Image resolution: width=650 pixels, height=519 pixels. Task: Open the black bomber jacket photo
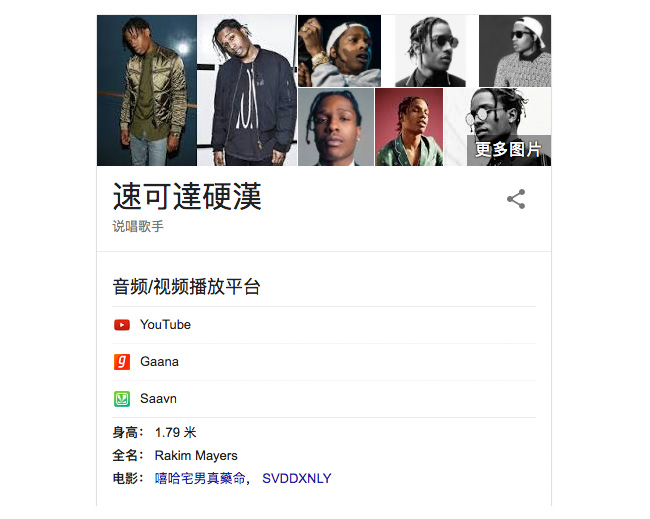(x=247, y=90)
